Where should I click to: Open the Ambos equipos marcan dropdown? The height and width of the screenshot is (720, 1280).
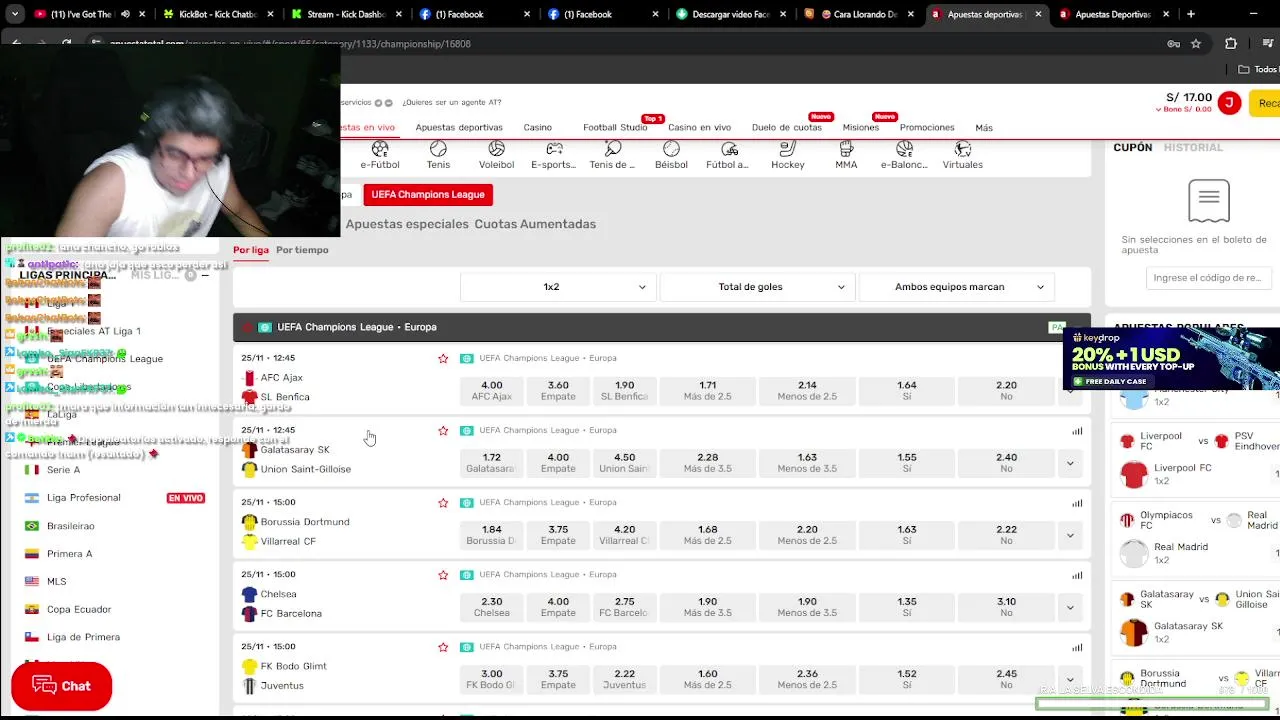coord(955,287)
